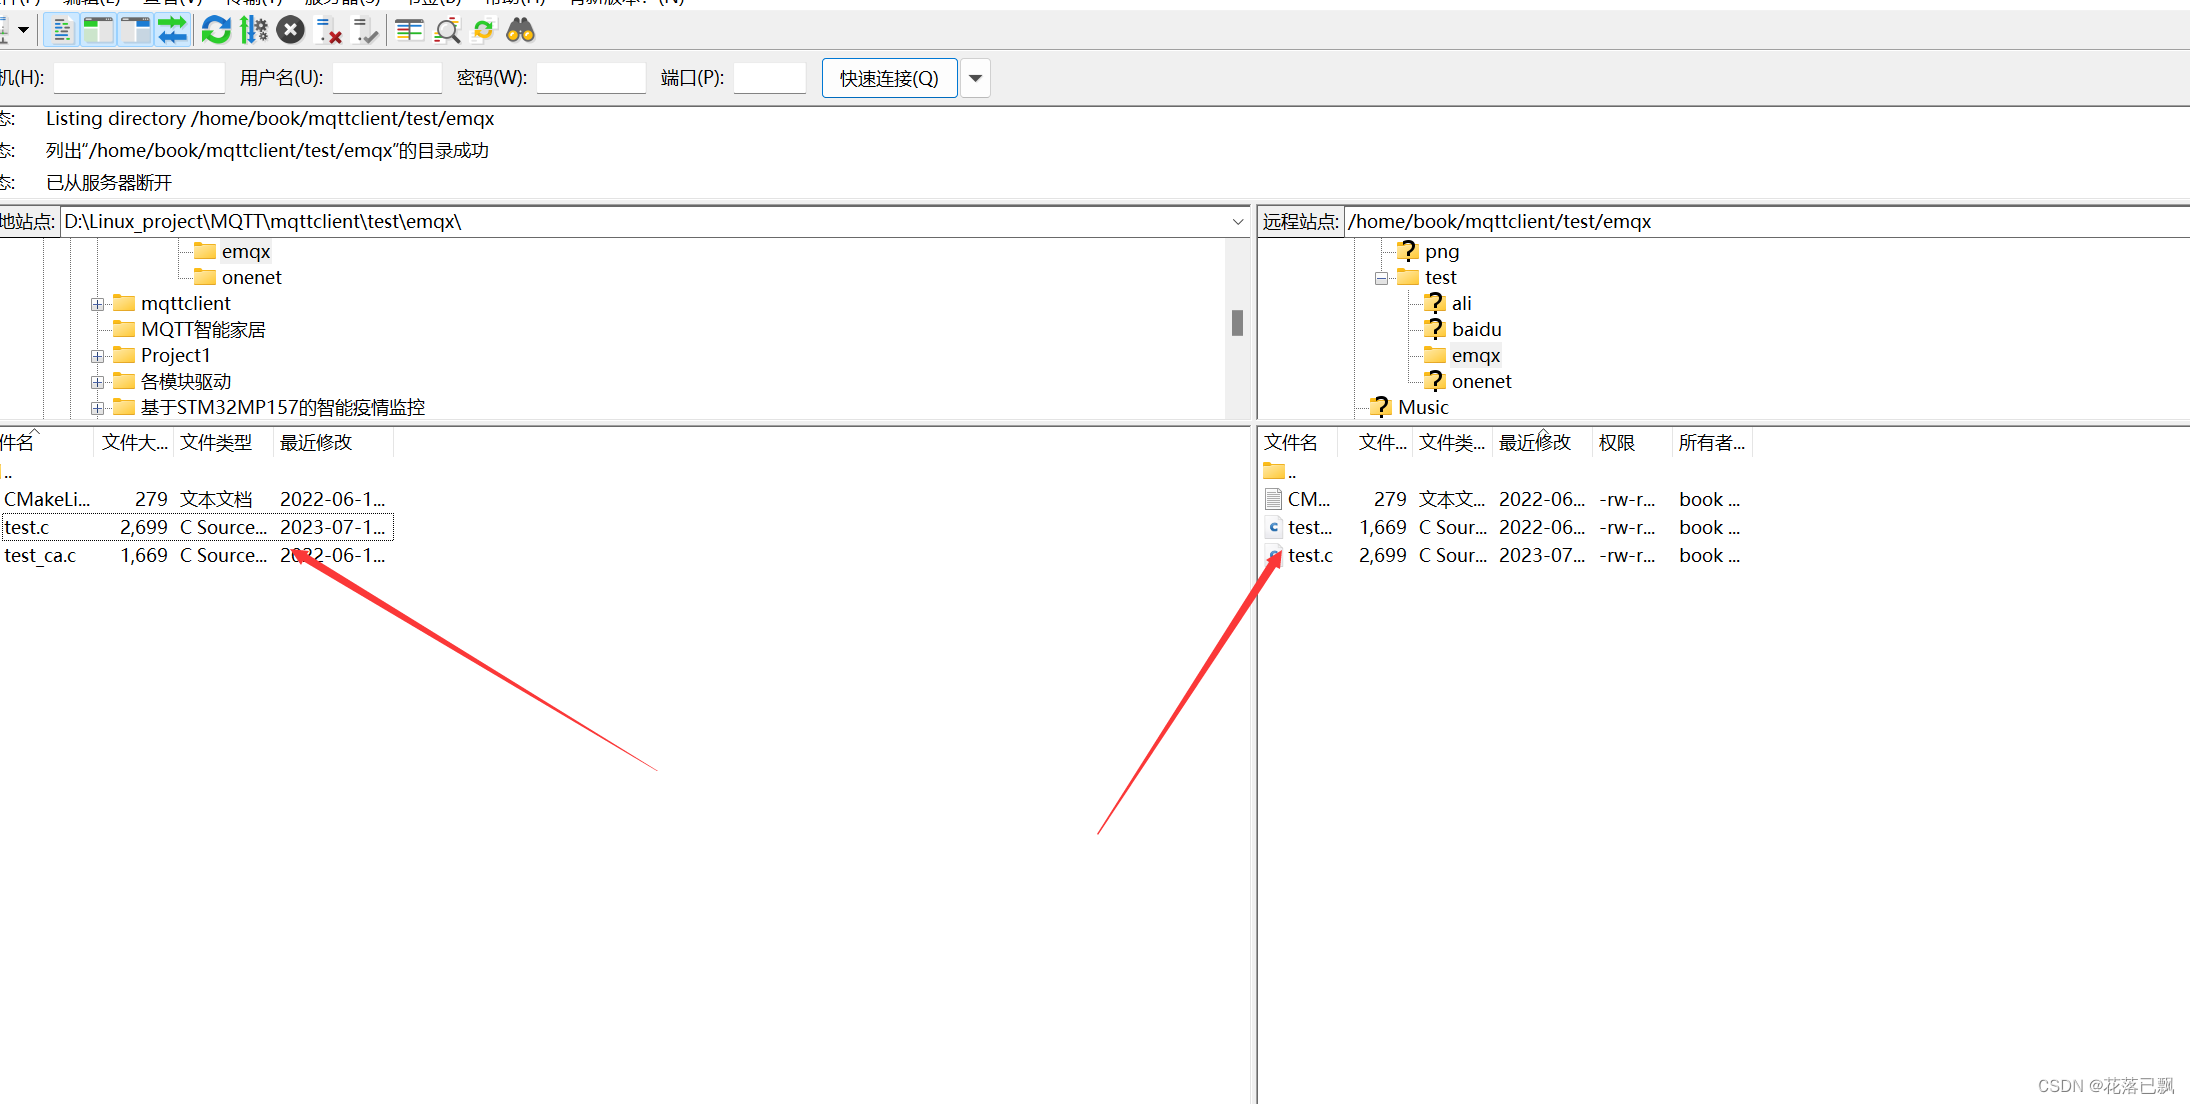Sort remote list by 权限 column
Viewport: 2190px width, 1104px height.
[x=1632, y=443]
